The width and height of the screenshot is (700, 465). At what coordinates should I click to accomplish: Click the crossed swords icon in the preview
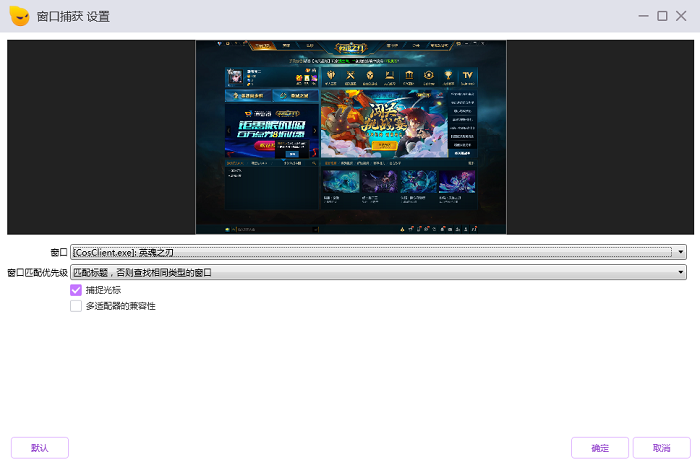[350, 75]
